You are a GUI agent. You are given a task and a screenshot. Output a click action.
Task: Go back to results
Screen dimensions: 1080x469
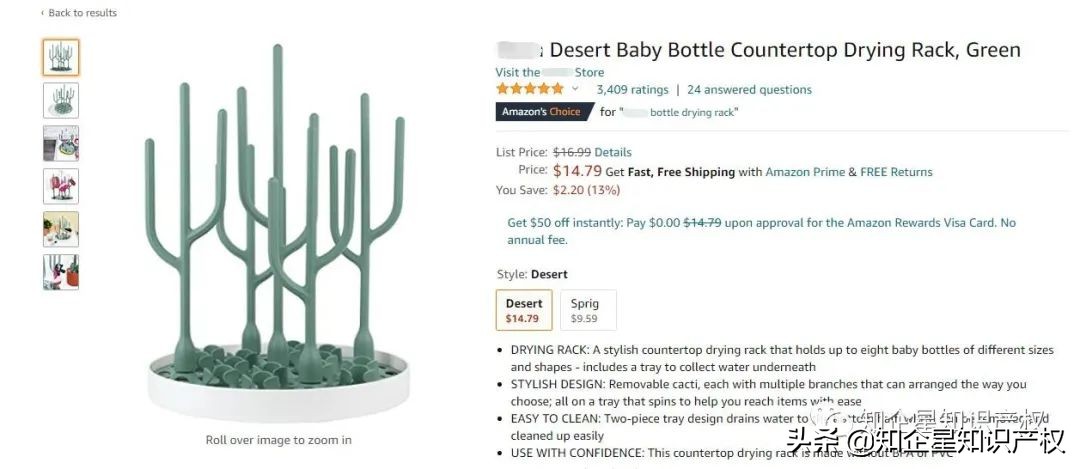[x=82, y=13]
